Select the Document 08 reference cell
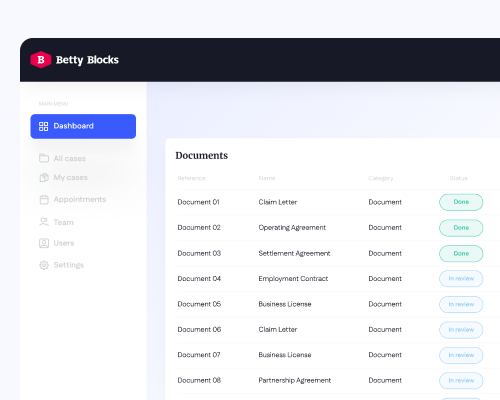This screenshot has height=400, width=500. point(199,380)
